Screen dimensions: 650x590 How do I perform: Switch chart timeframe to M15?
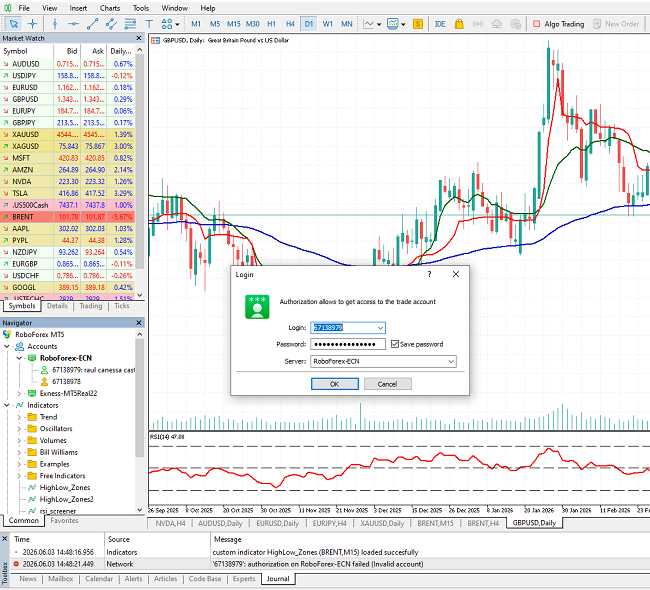point(234,24)
